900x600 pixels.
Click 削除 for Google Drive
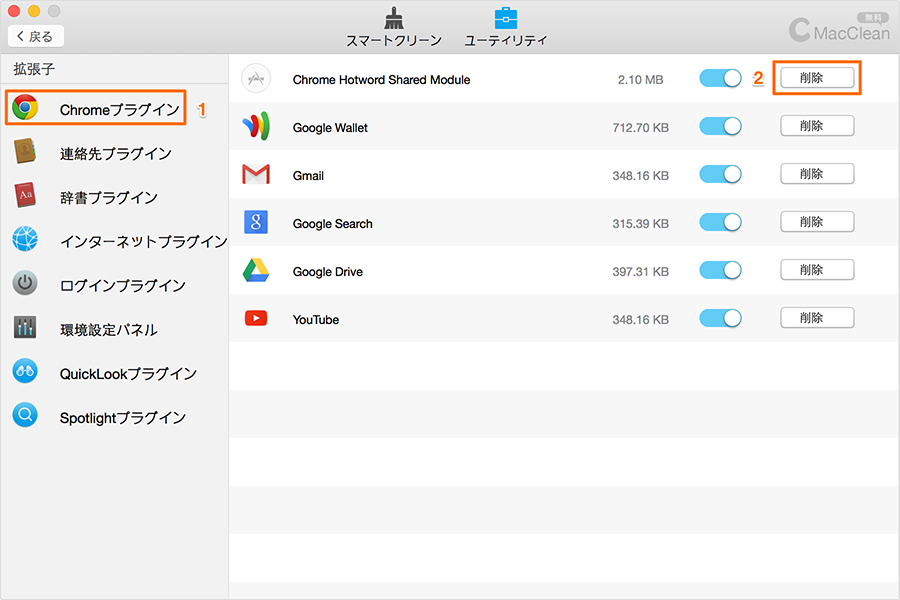point(817,269)
